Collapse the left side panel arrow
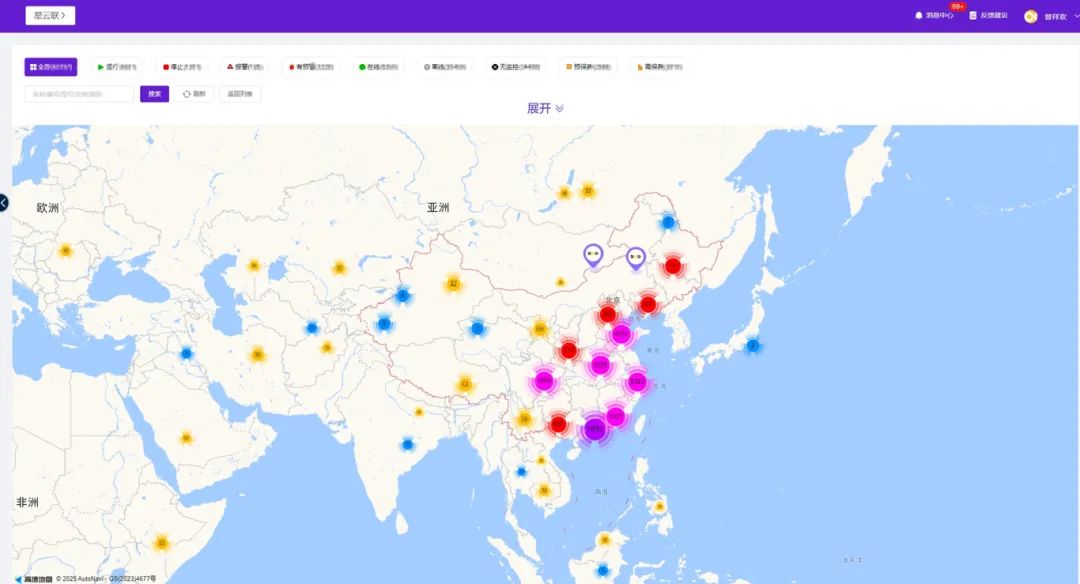This screenshot has height=584, width=1080. [5, 203]
